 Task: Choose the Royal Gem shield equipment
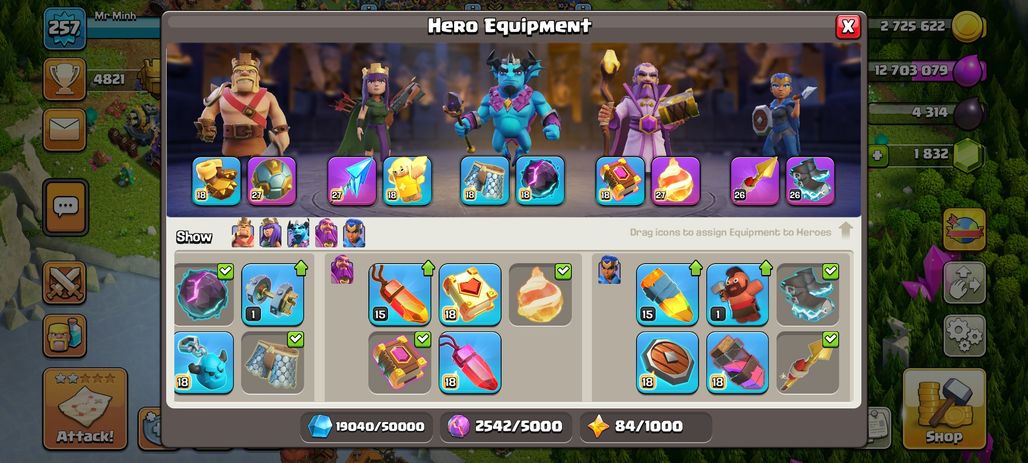coord(667,362)
